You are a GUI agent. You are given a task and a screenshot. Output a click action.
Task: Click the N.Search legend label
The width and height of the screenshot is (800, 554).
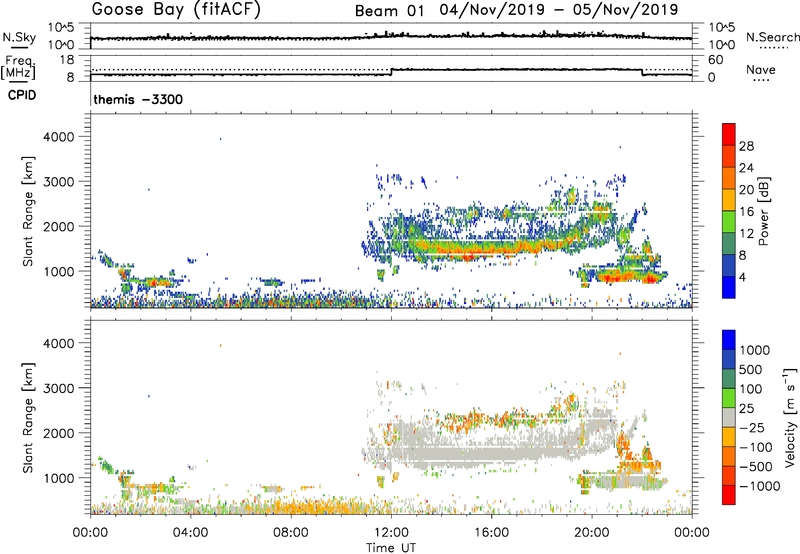click(773, 37)
